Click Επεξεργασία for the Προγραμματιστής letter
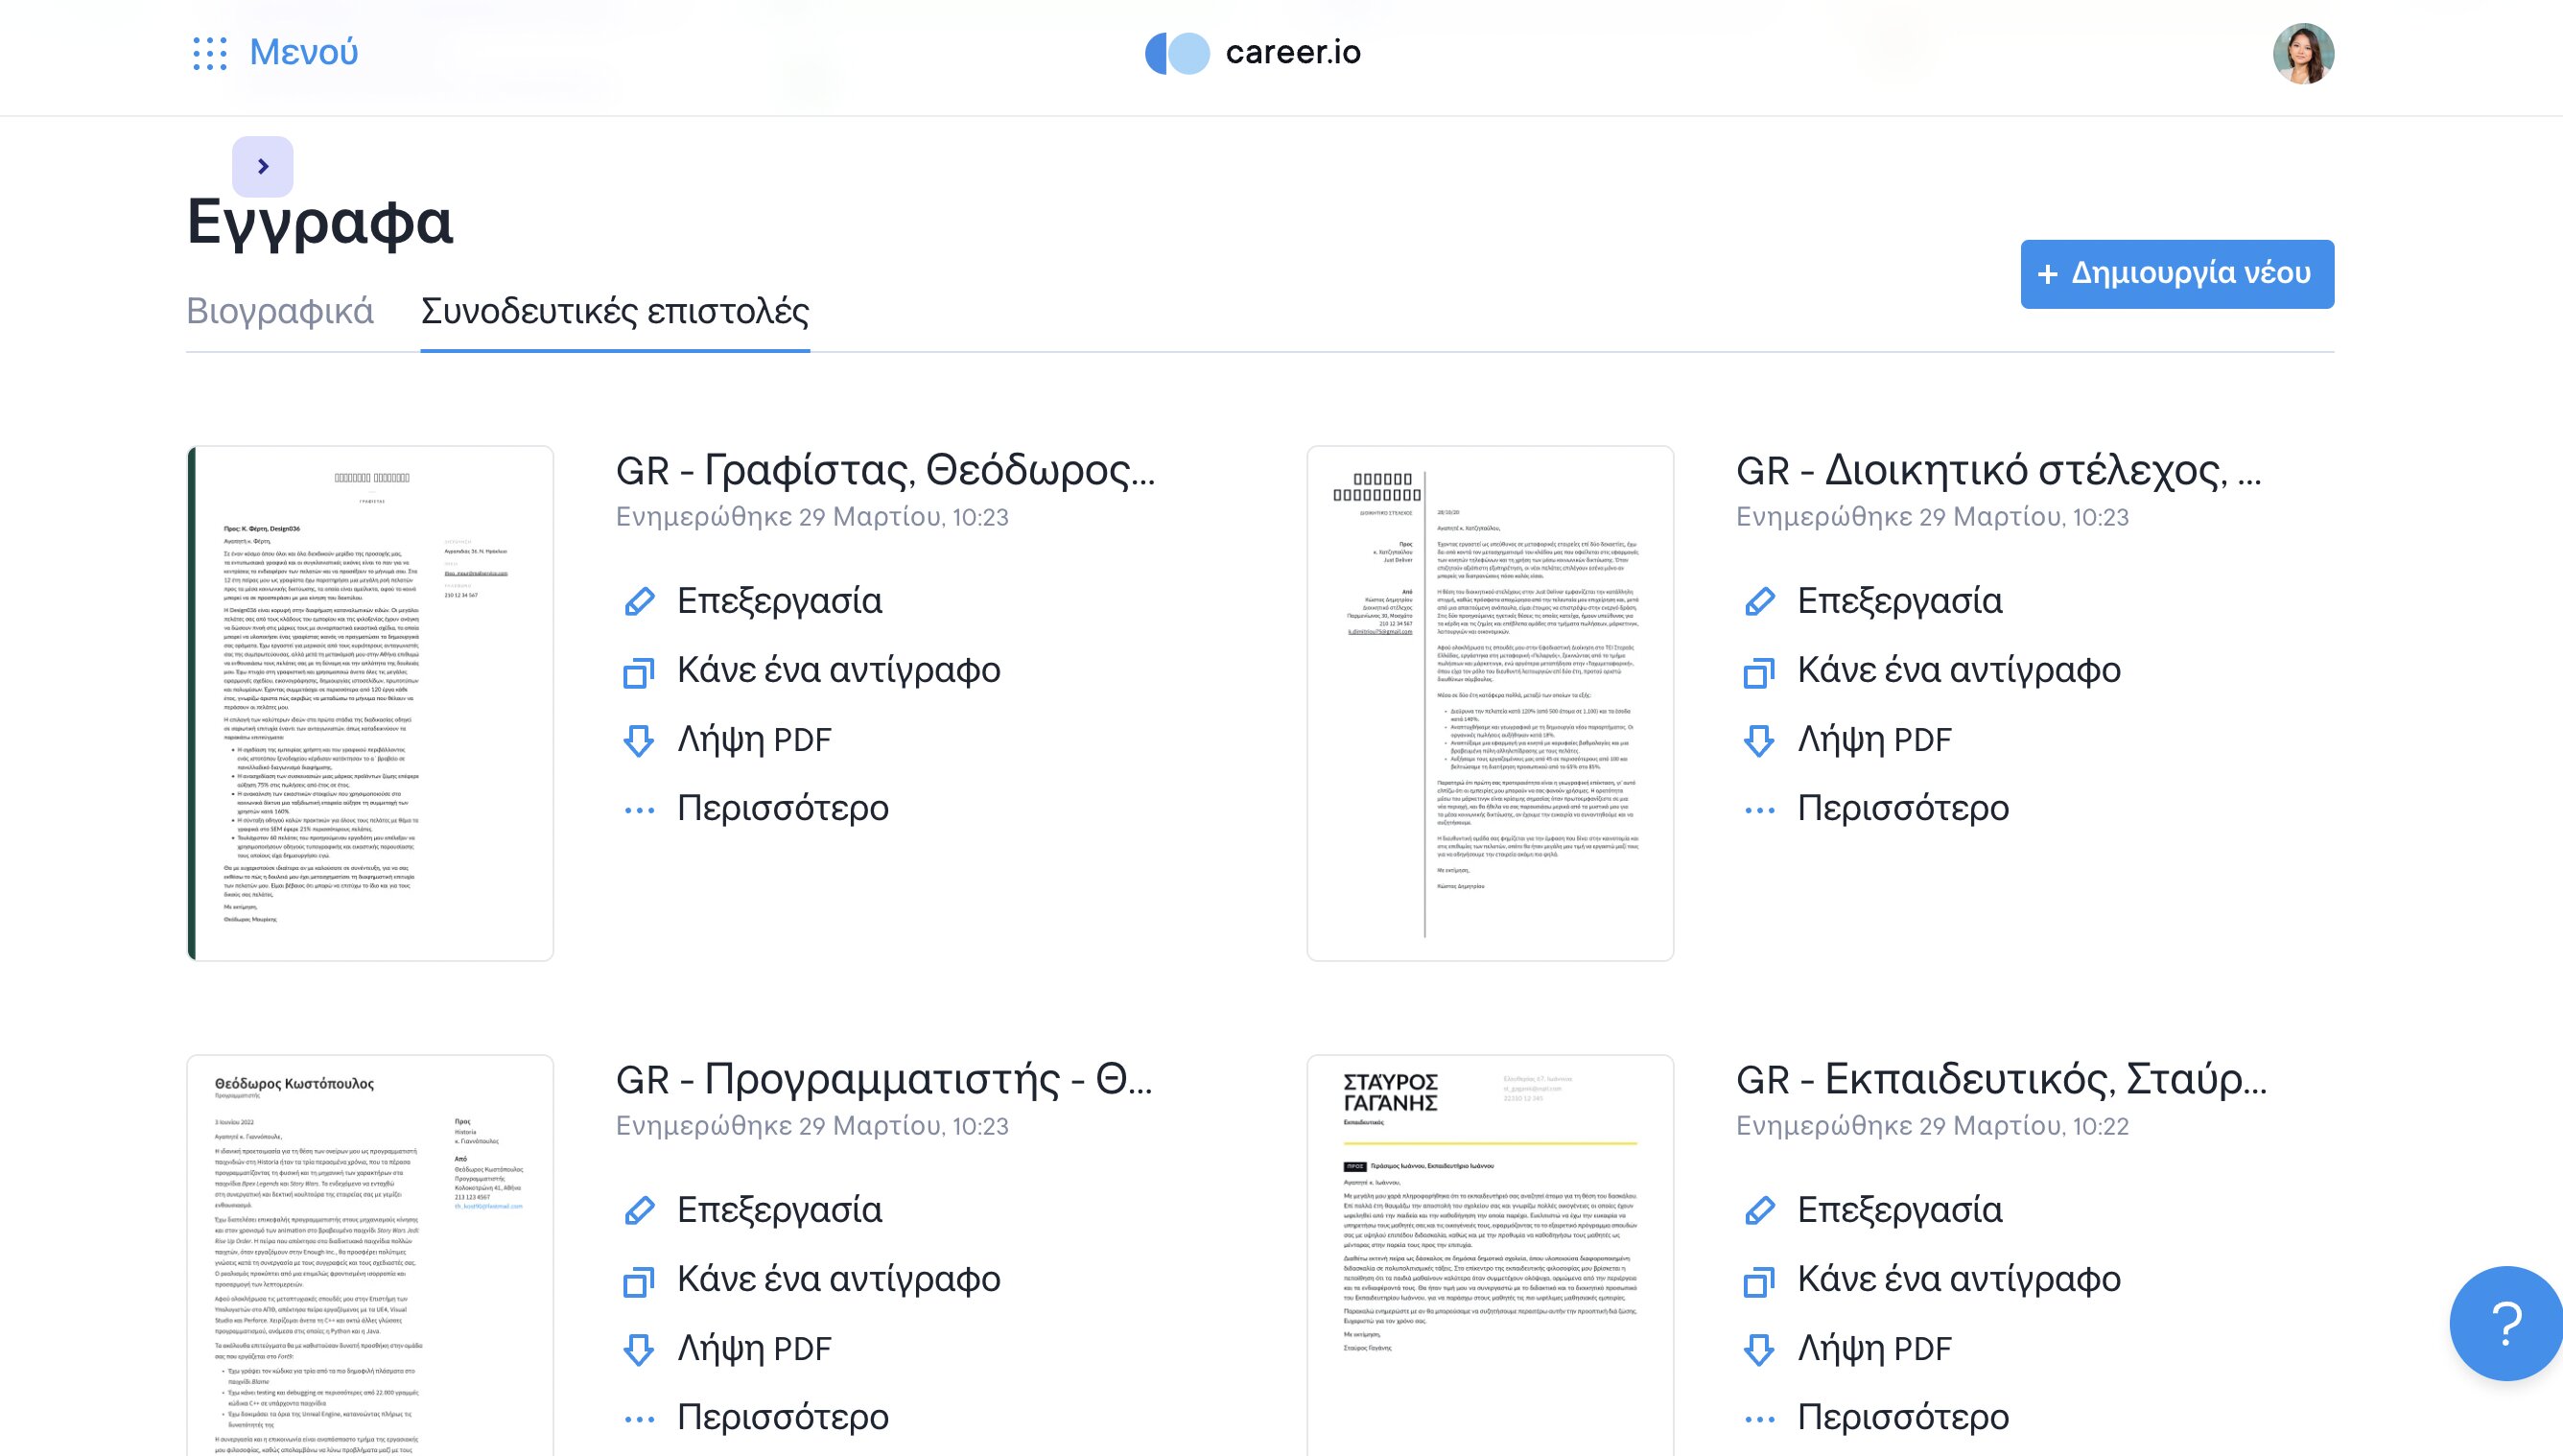 click(x=779, y=1210)
